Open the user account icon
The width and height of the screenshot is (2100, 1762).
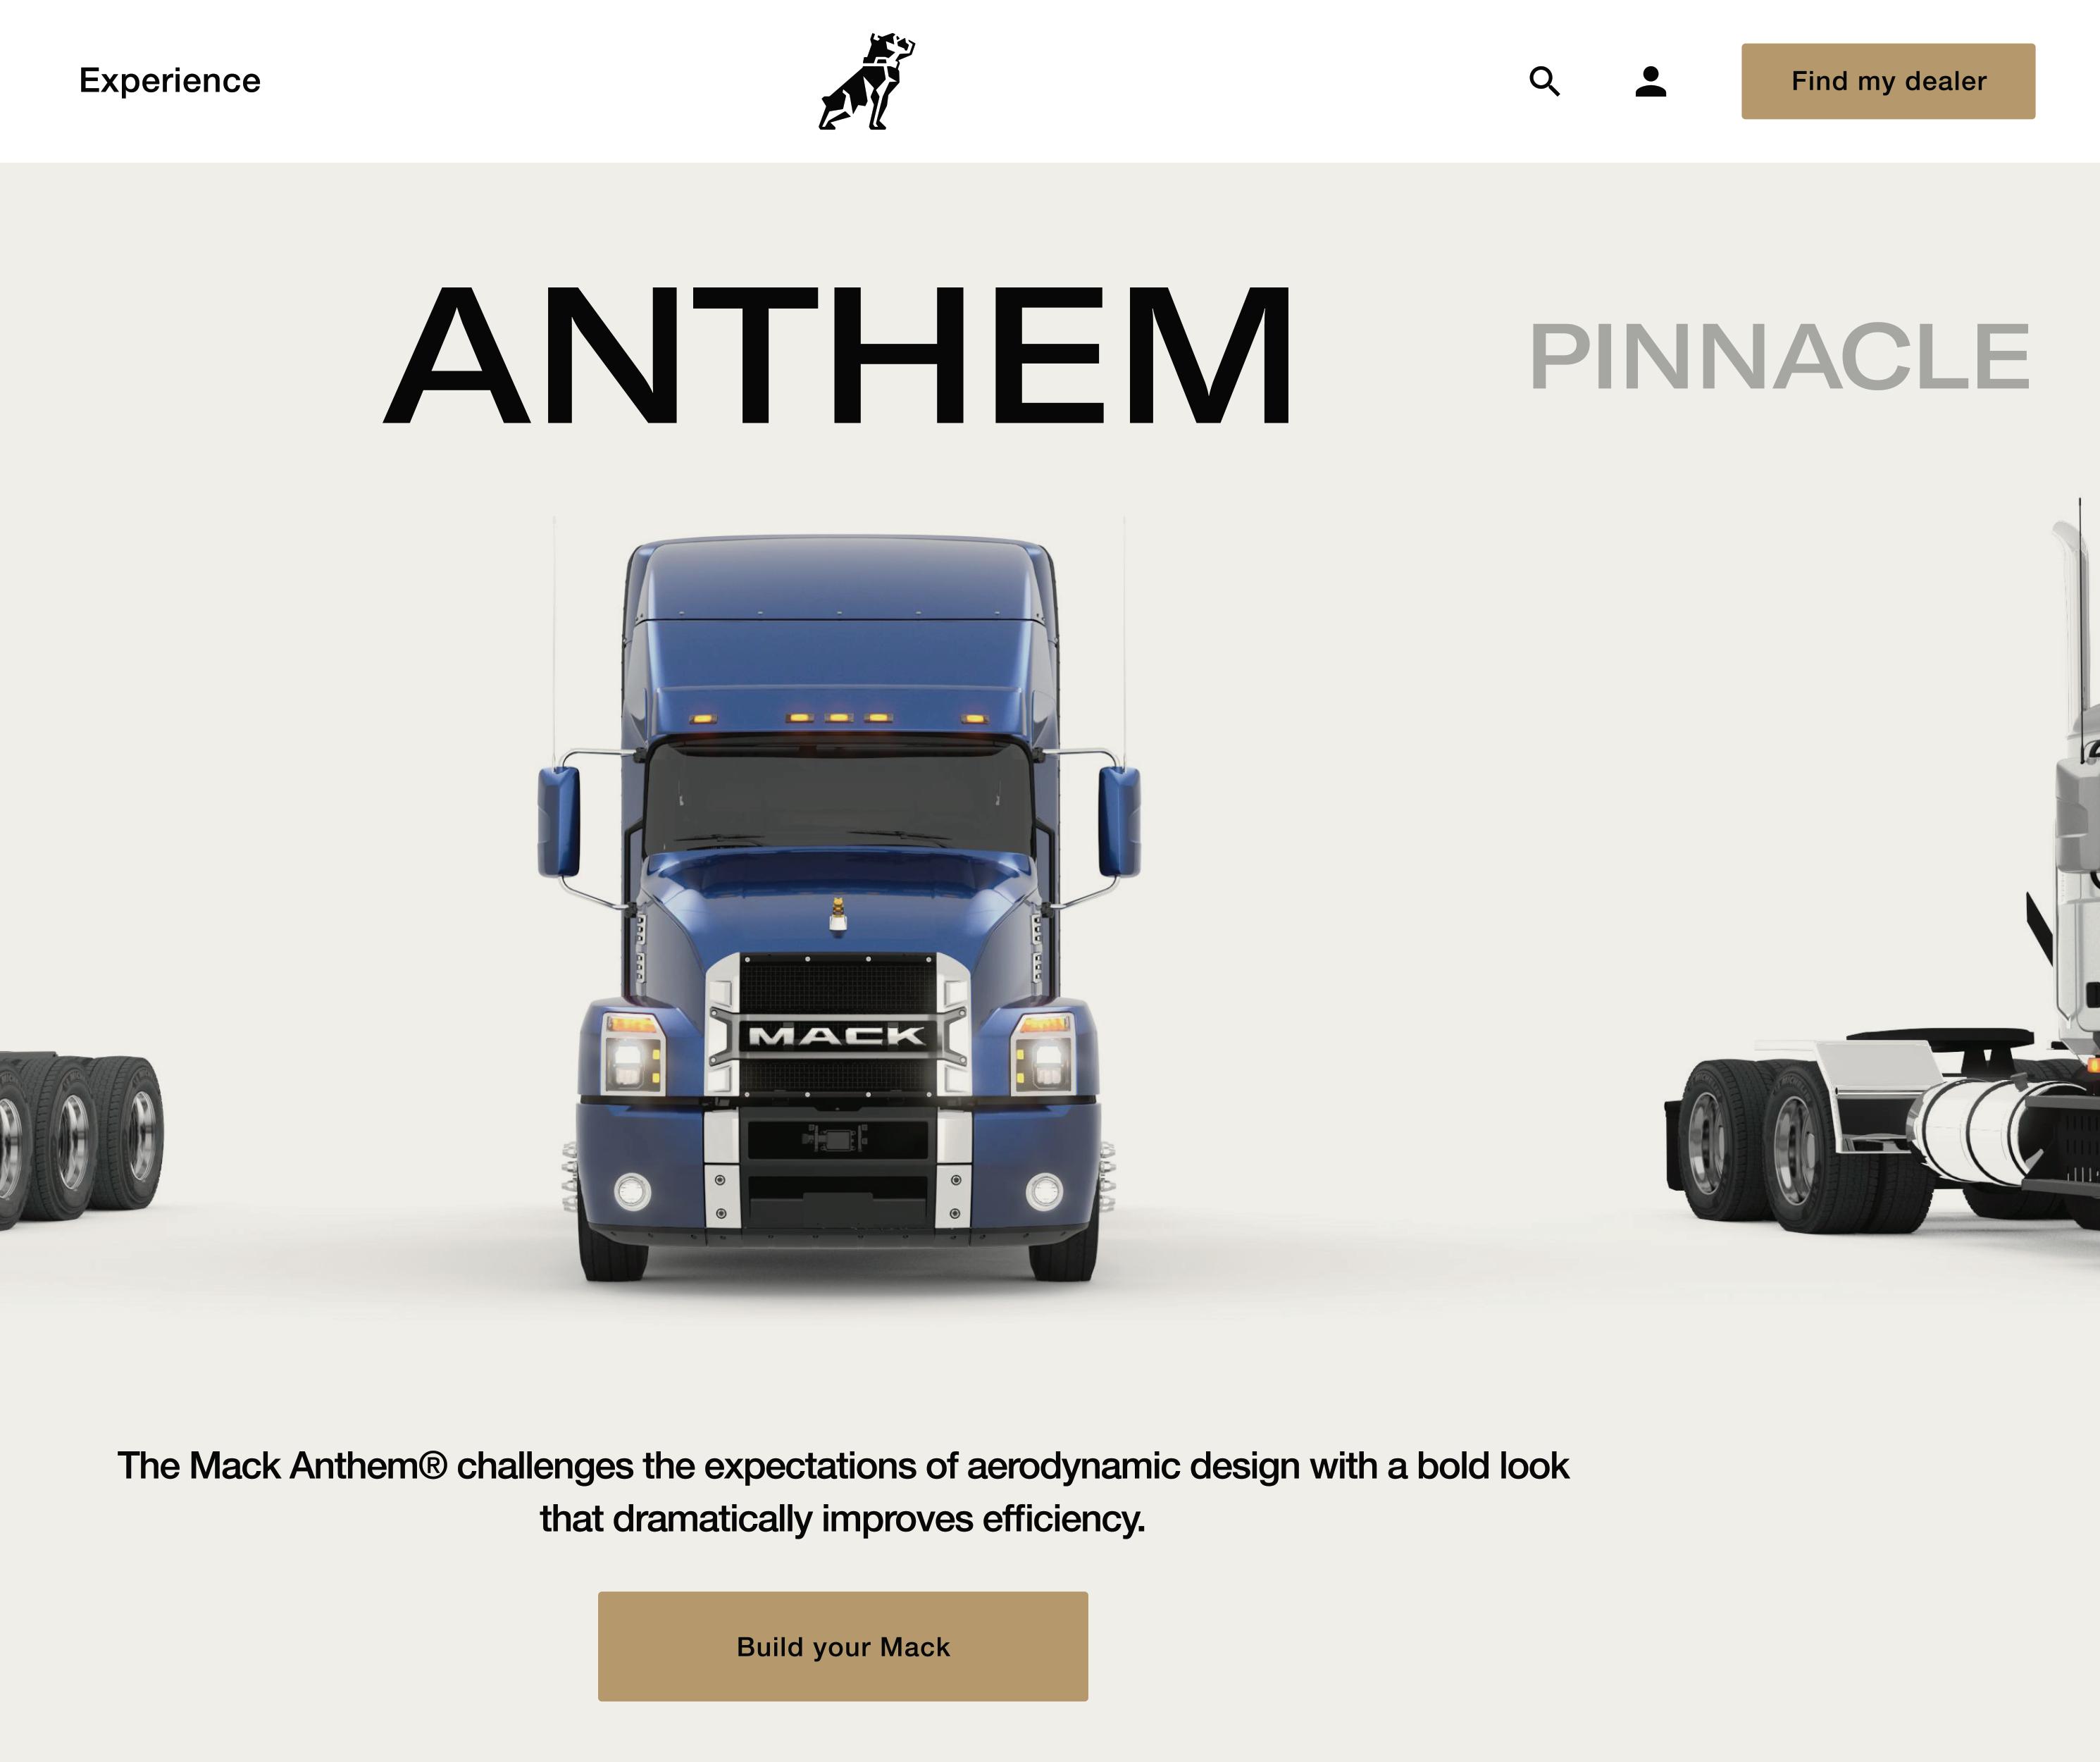1650,81
